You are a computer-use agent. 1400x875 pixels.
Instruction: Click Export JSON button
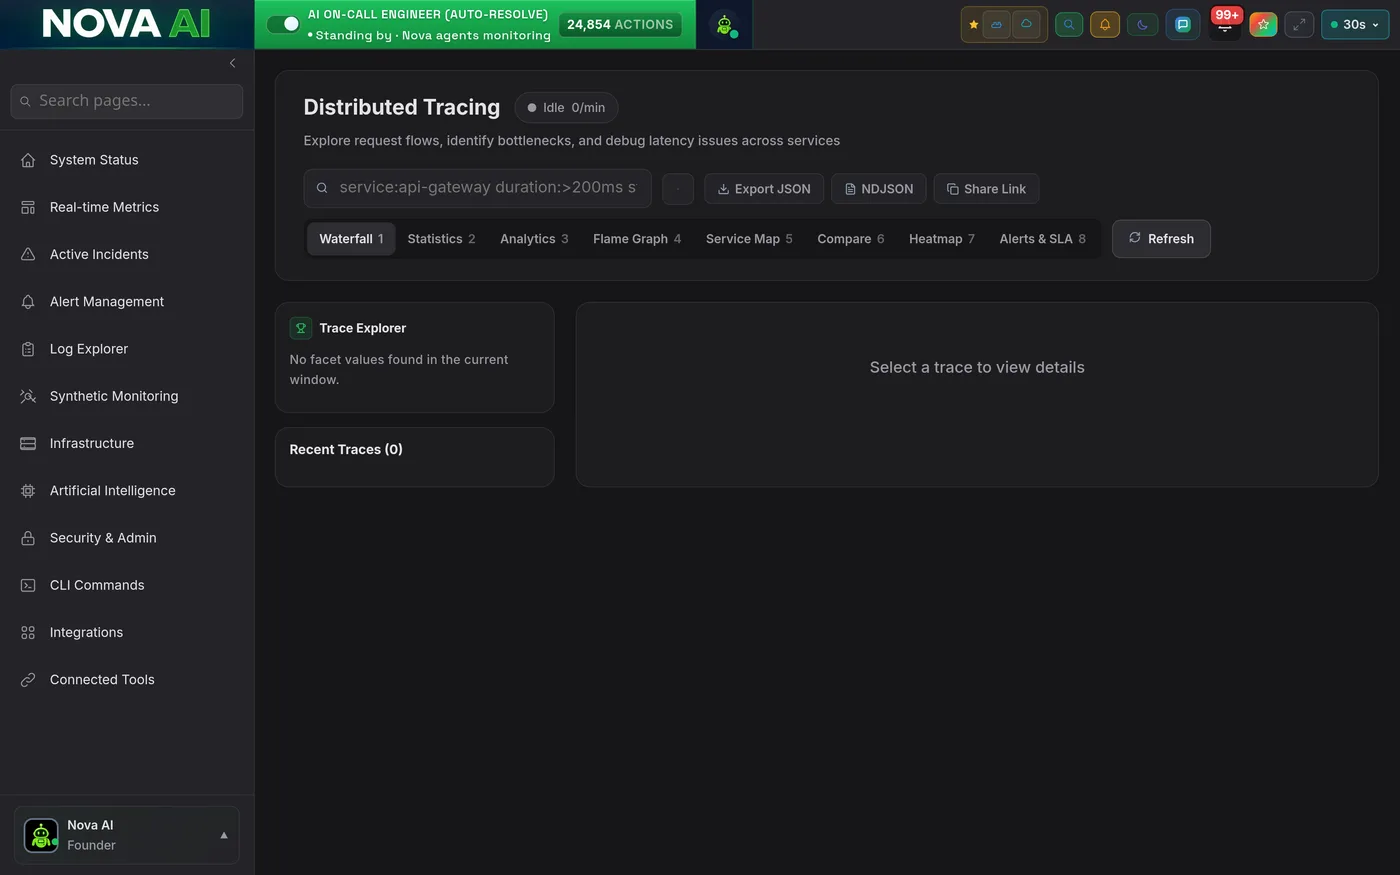[x=764, y=189]
